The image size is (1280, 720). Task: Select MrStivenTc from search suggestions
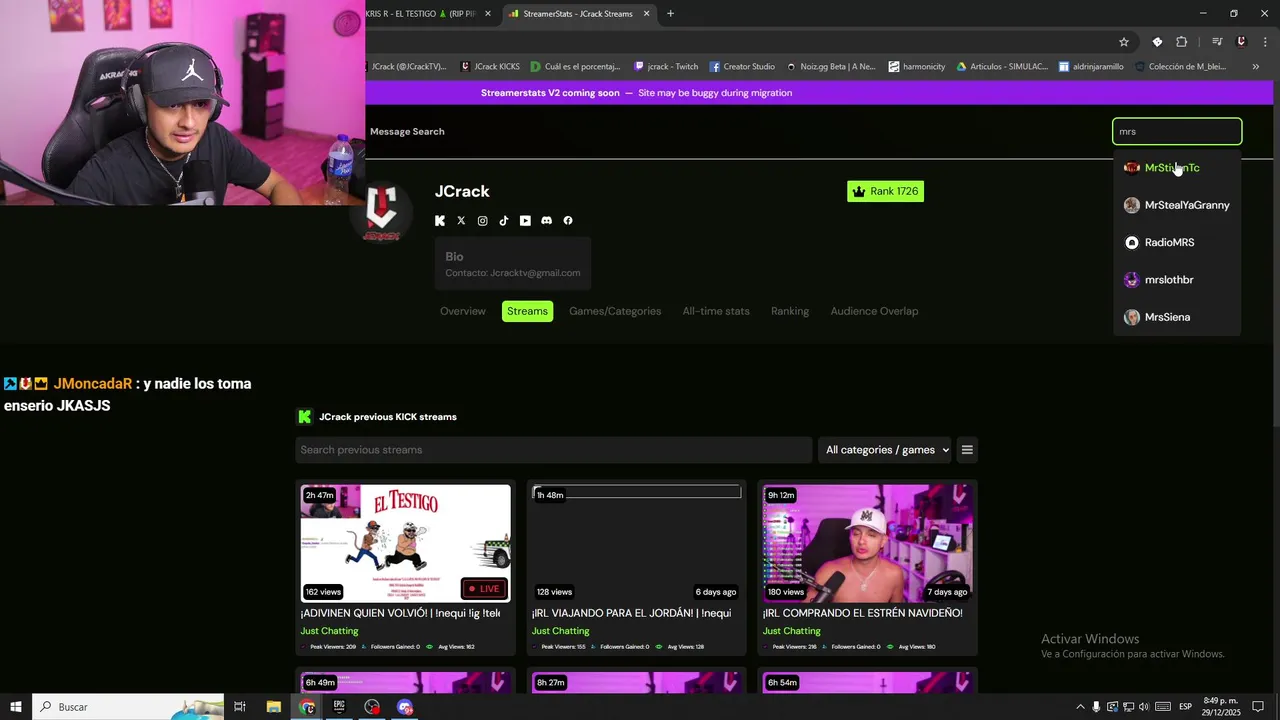point(1177,168)
